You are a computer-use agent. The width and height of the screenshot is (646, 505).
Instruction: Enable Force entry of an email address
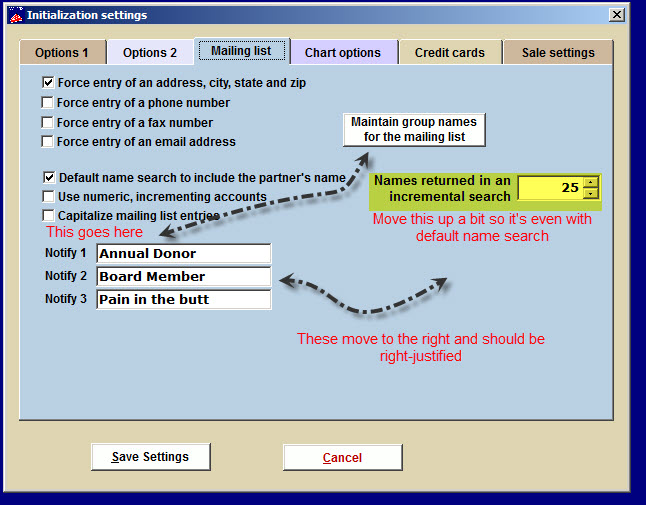(x=48, y=142)
